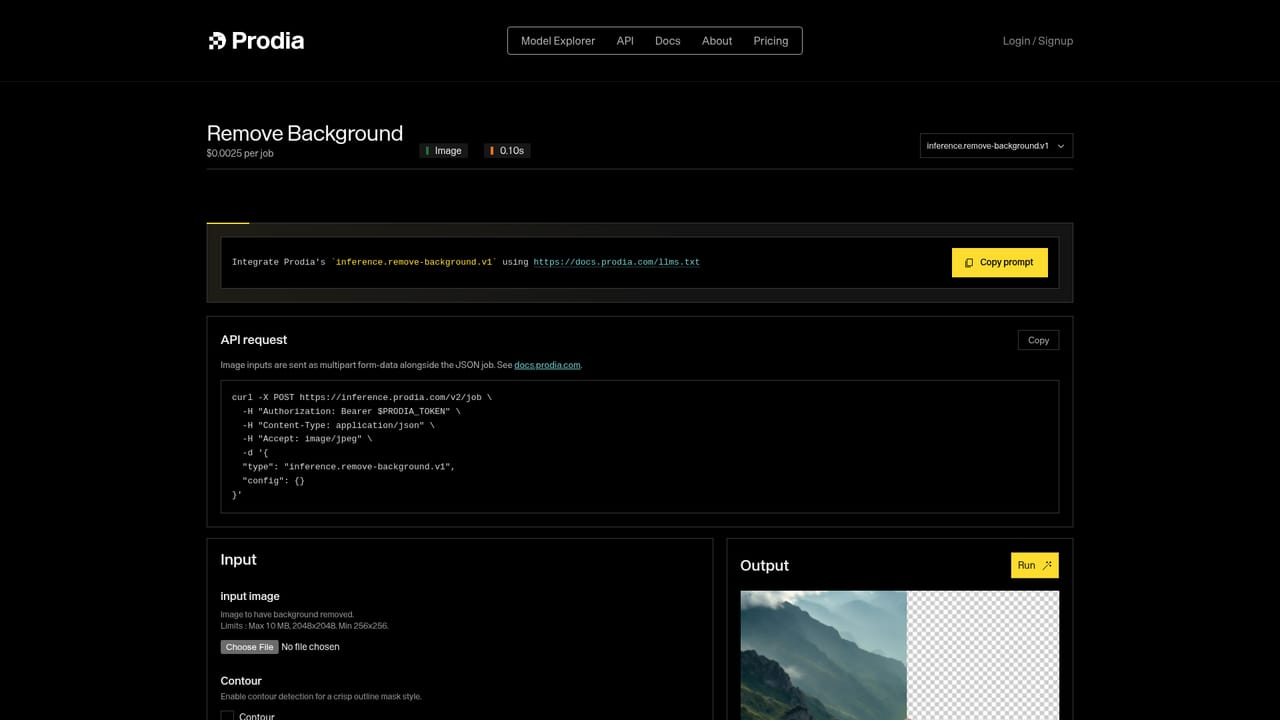Image resolution: width=1280 pixels, height=720 pixels.
Task: Click the "No file chosen" text
Action: [310, 647]
